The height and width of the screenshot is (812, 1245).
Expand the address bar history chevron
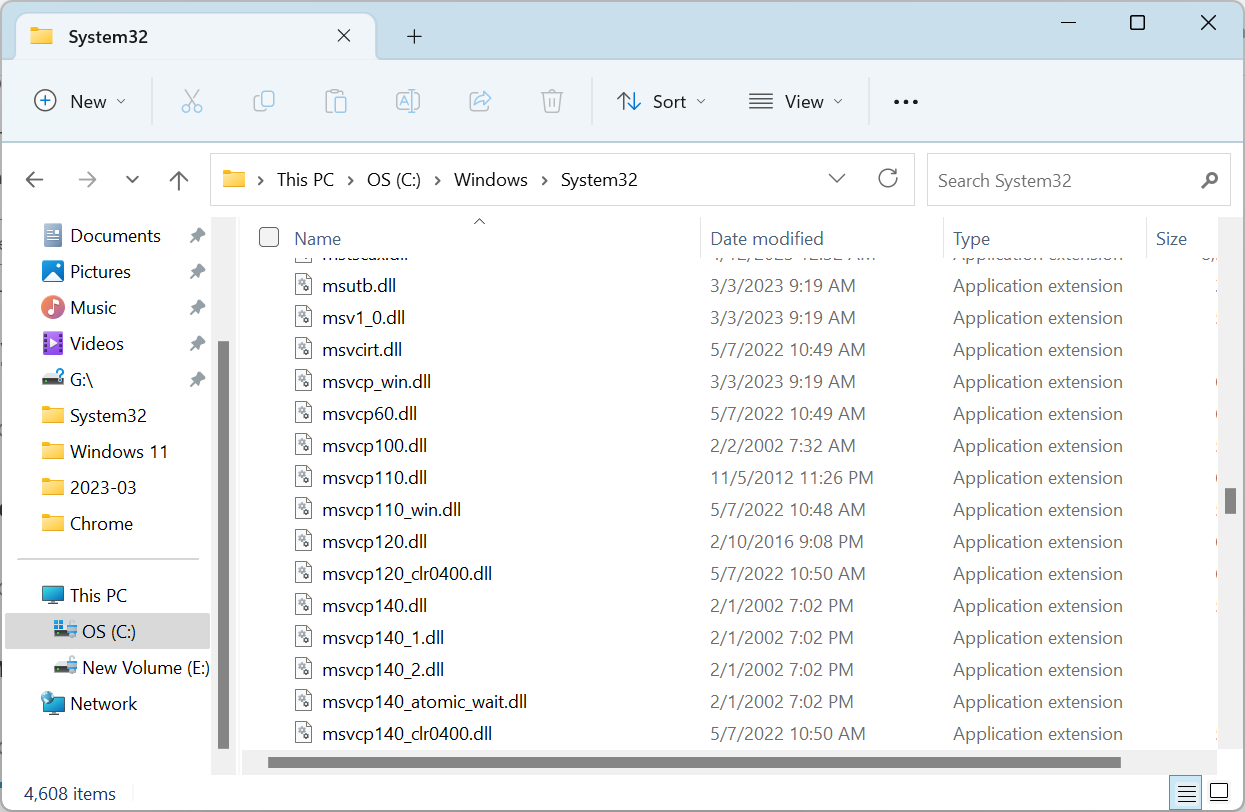838,179
